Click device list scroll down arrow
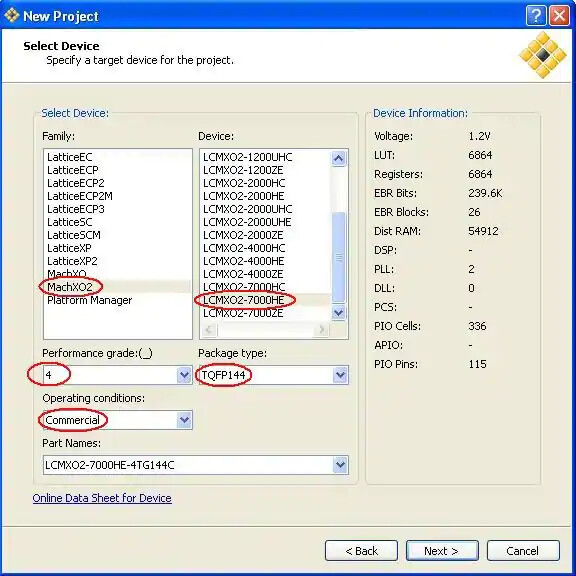Viewport: 576px width, 576px height. coord(338,313)
